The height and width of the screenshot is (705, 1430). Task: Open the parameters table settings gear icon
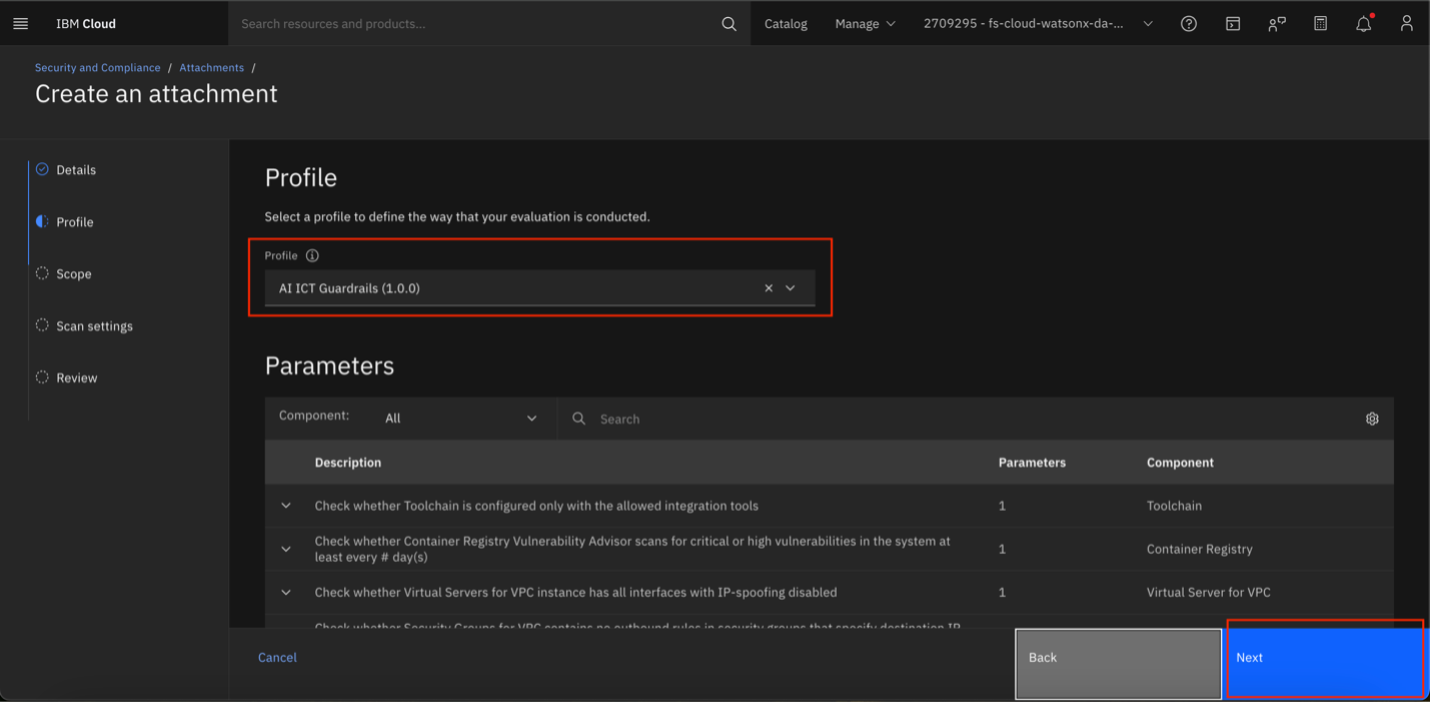point(1372,418)
